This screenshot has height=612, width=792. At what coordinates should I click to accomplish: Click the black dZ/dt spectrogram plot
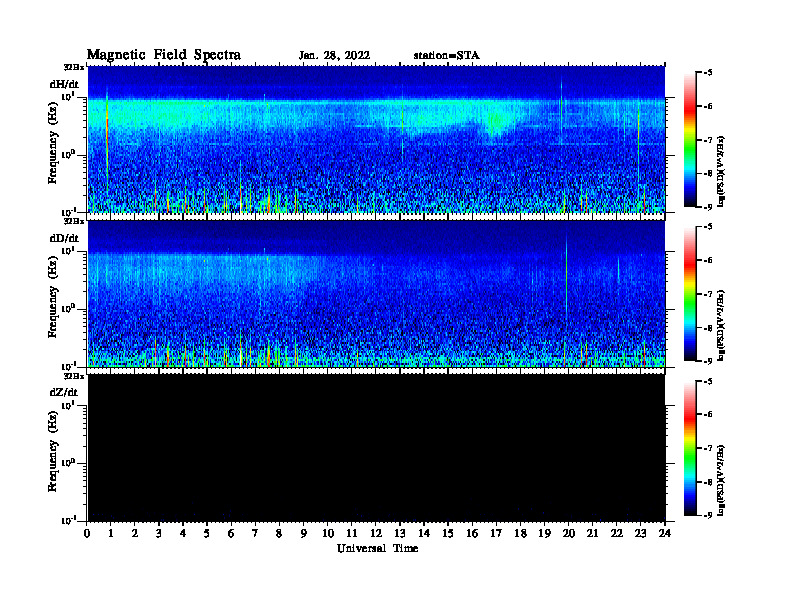[x=376, y=448]
